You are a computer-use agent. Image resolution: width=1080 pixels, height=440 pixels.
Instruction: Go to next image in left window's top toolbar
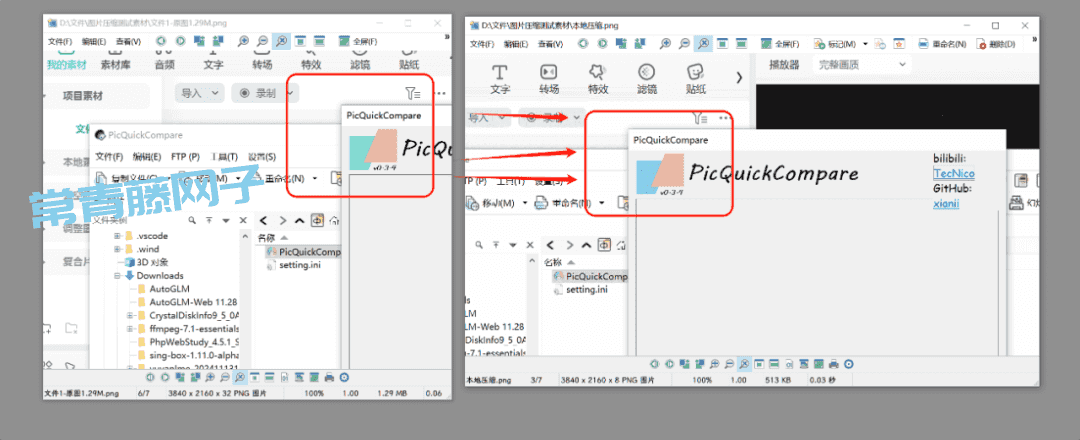click(180, 41)
